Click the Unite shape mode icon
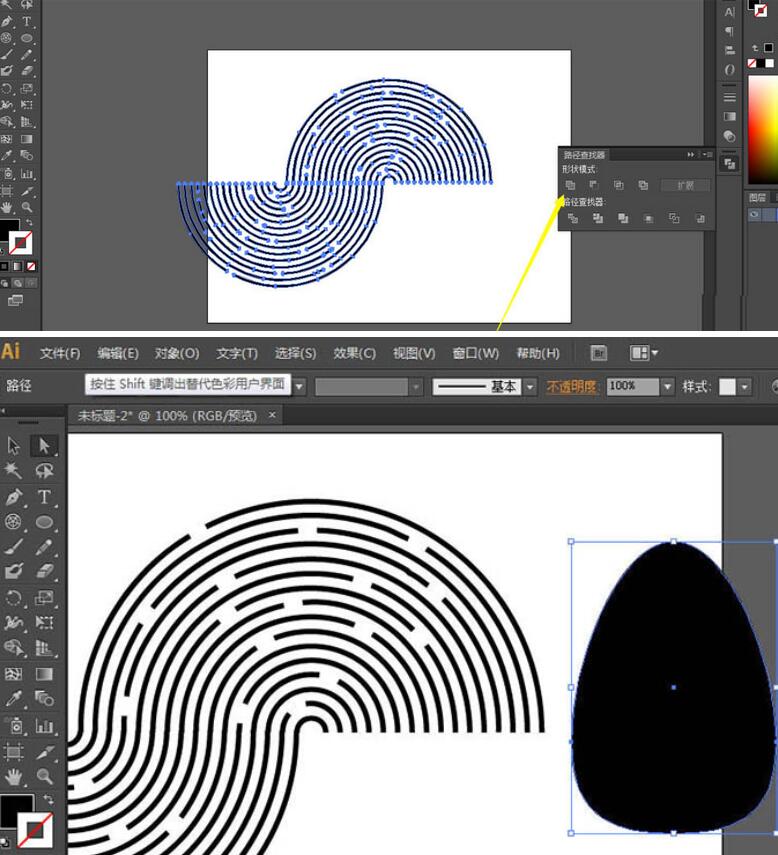The height and width of the screenshot is (855, 778). pyautogui.click(x=570, y=185)
